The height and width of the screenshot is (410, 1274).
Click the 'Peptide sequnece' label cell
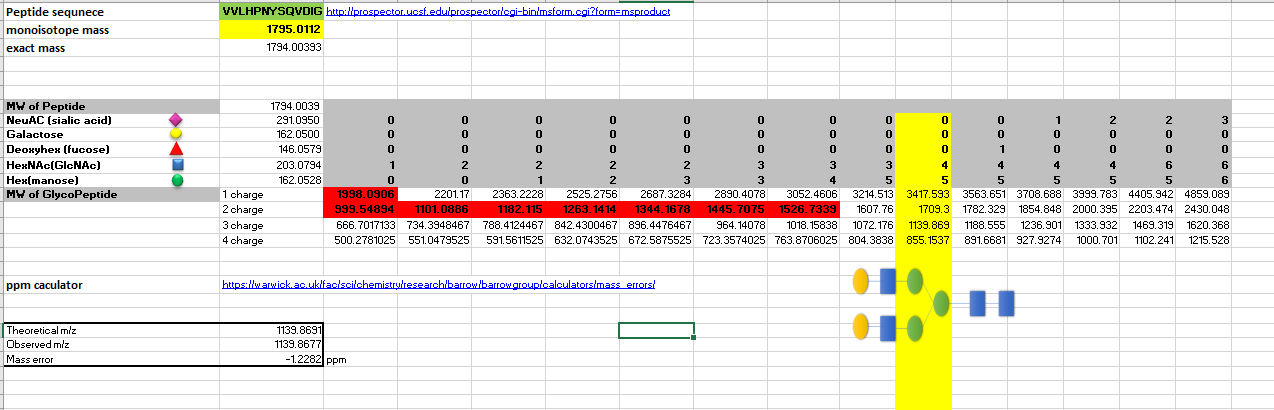pyautogui.click(x=110, y=12)
